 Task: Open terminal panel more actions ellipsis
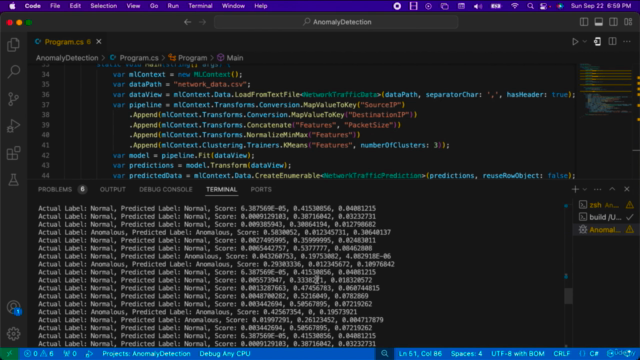click(598, 189)
